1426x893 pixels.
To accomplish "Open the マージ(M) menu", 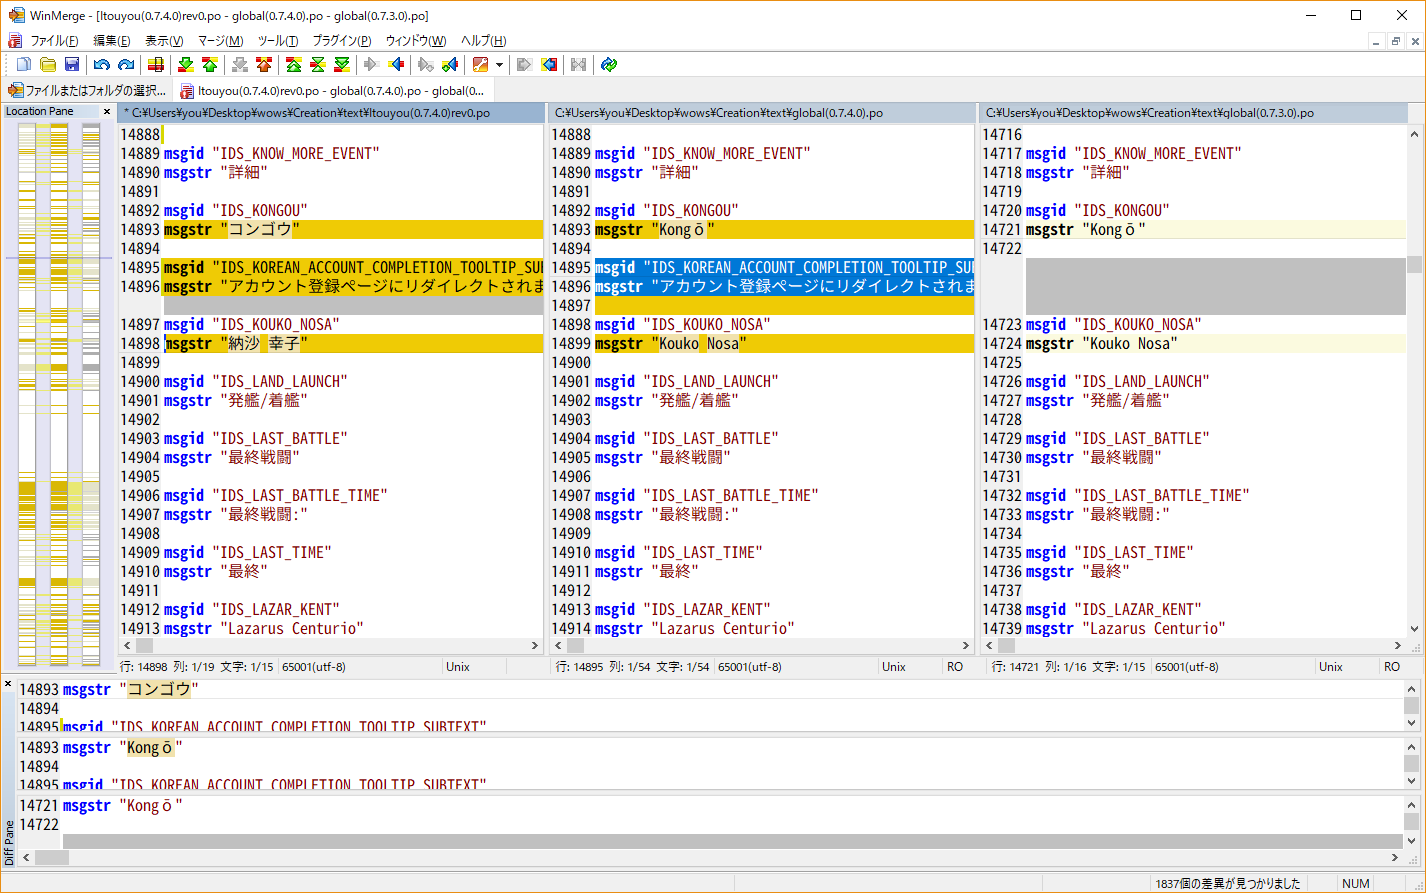I will (x=220, y=41).
